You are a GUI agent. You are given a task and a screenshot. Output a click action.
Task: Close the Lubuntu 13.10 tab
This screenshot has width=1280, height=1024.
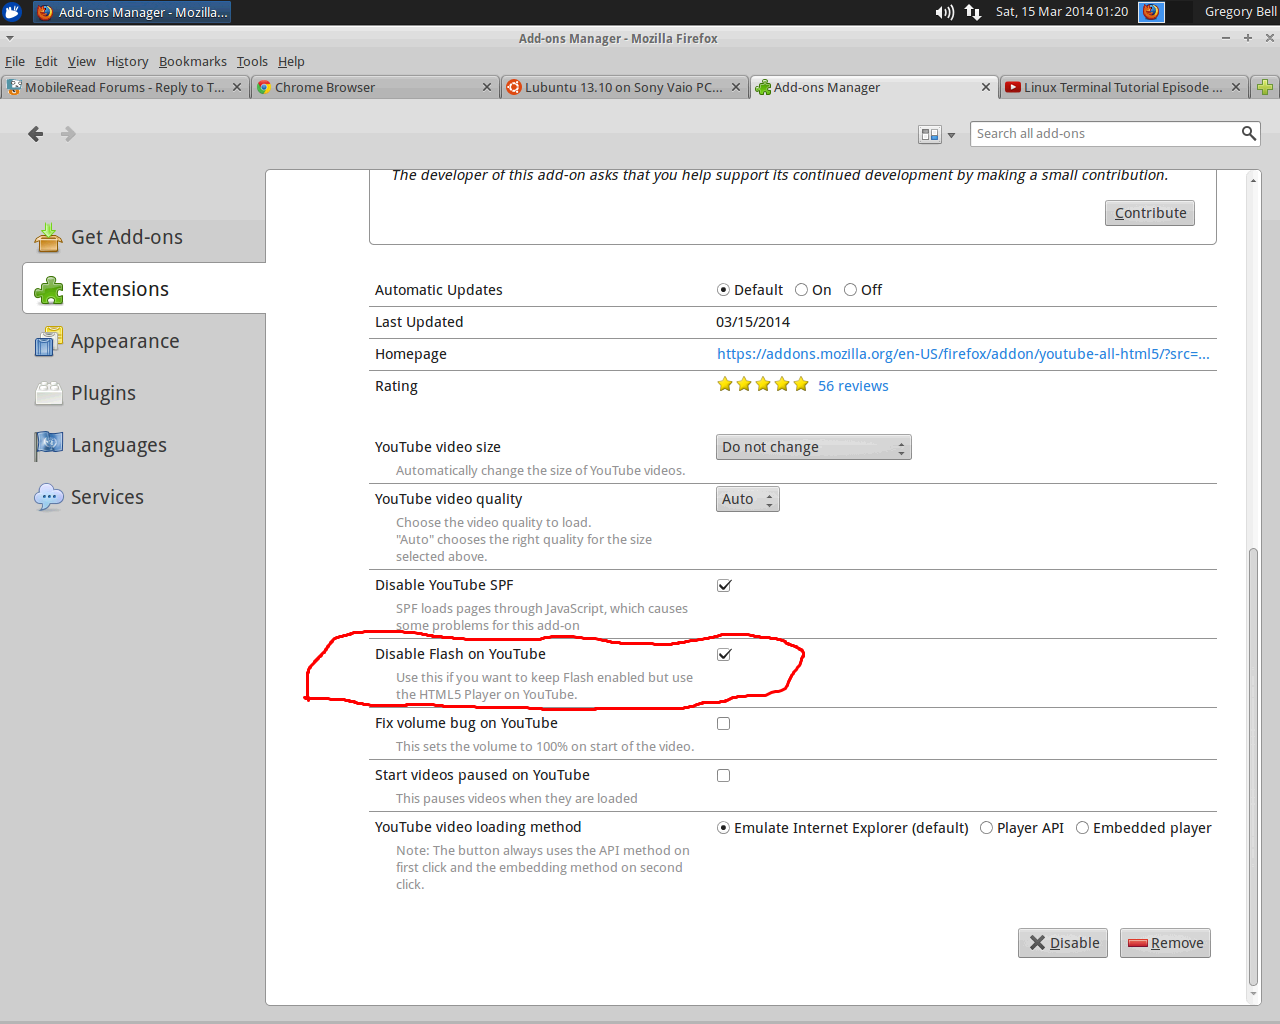(x=736, y=87)
